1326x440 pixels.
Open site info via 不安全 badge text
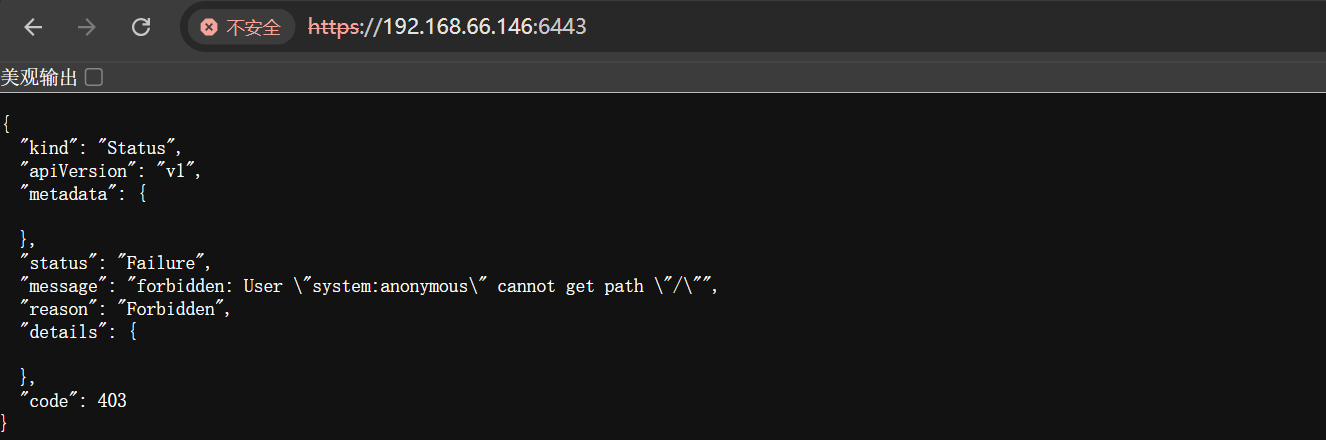point(253,27)
